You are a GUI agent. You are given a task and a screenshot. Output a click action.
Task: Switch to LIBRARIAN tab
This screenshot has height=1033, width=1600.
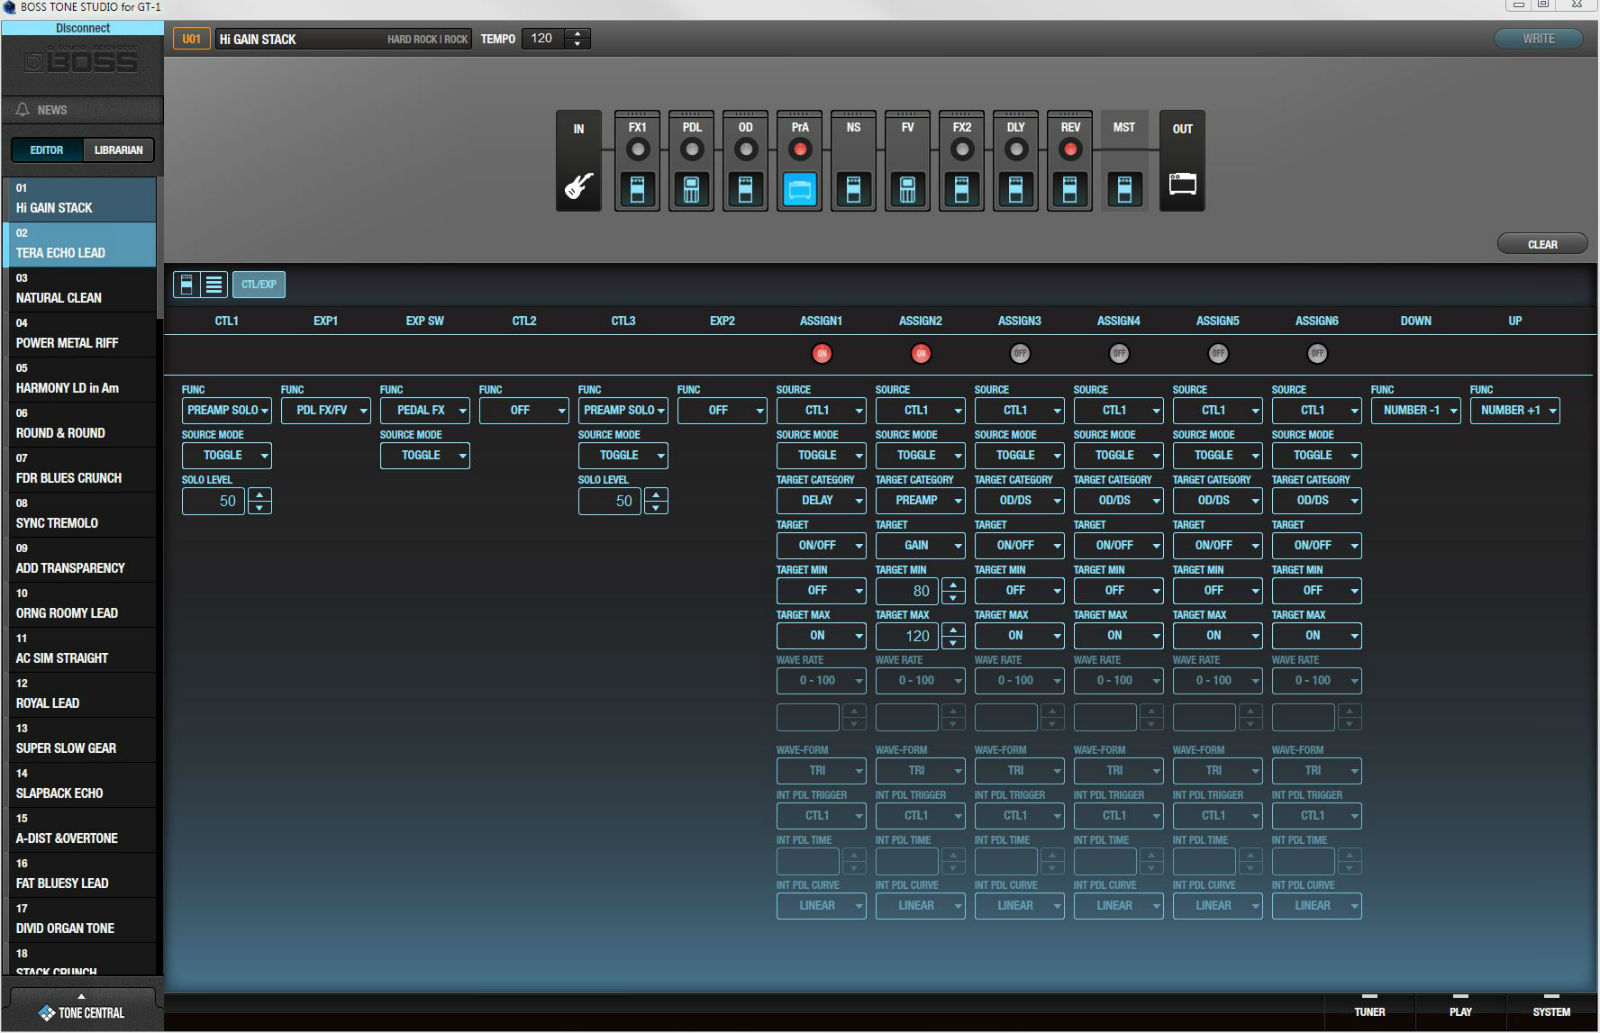[x=119, y=150]
